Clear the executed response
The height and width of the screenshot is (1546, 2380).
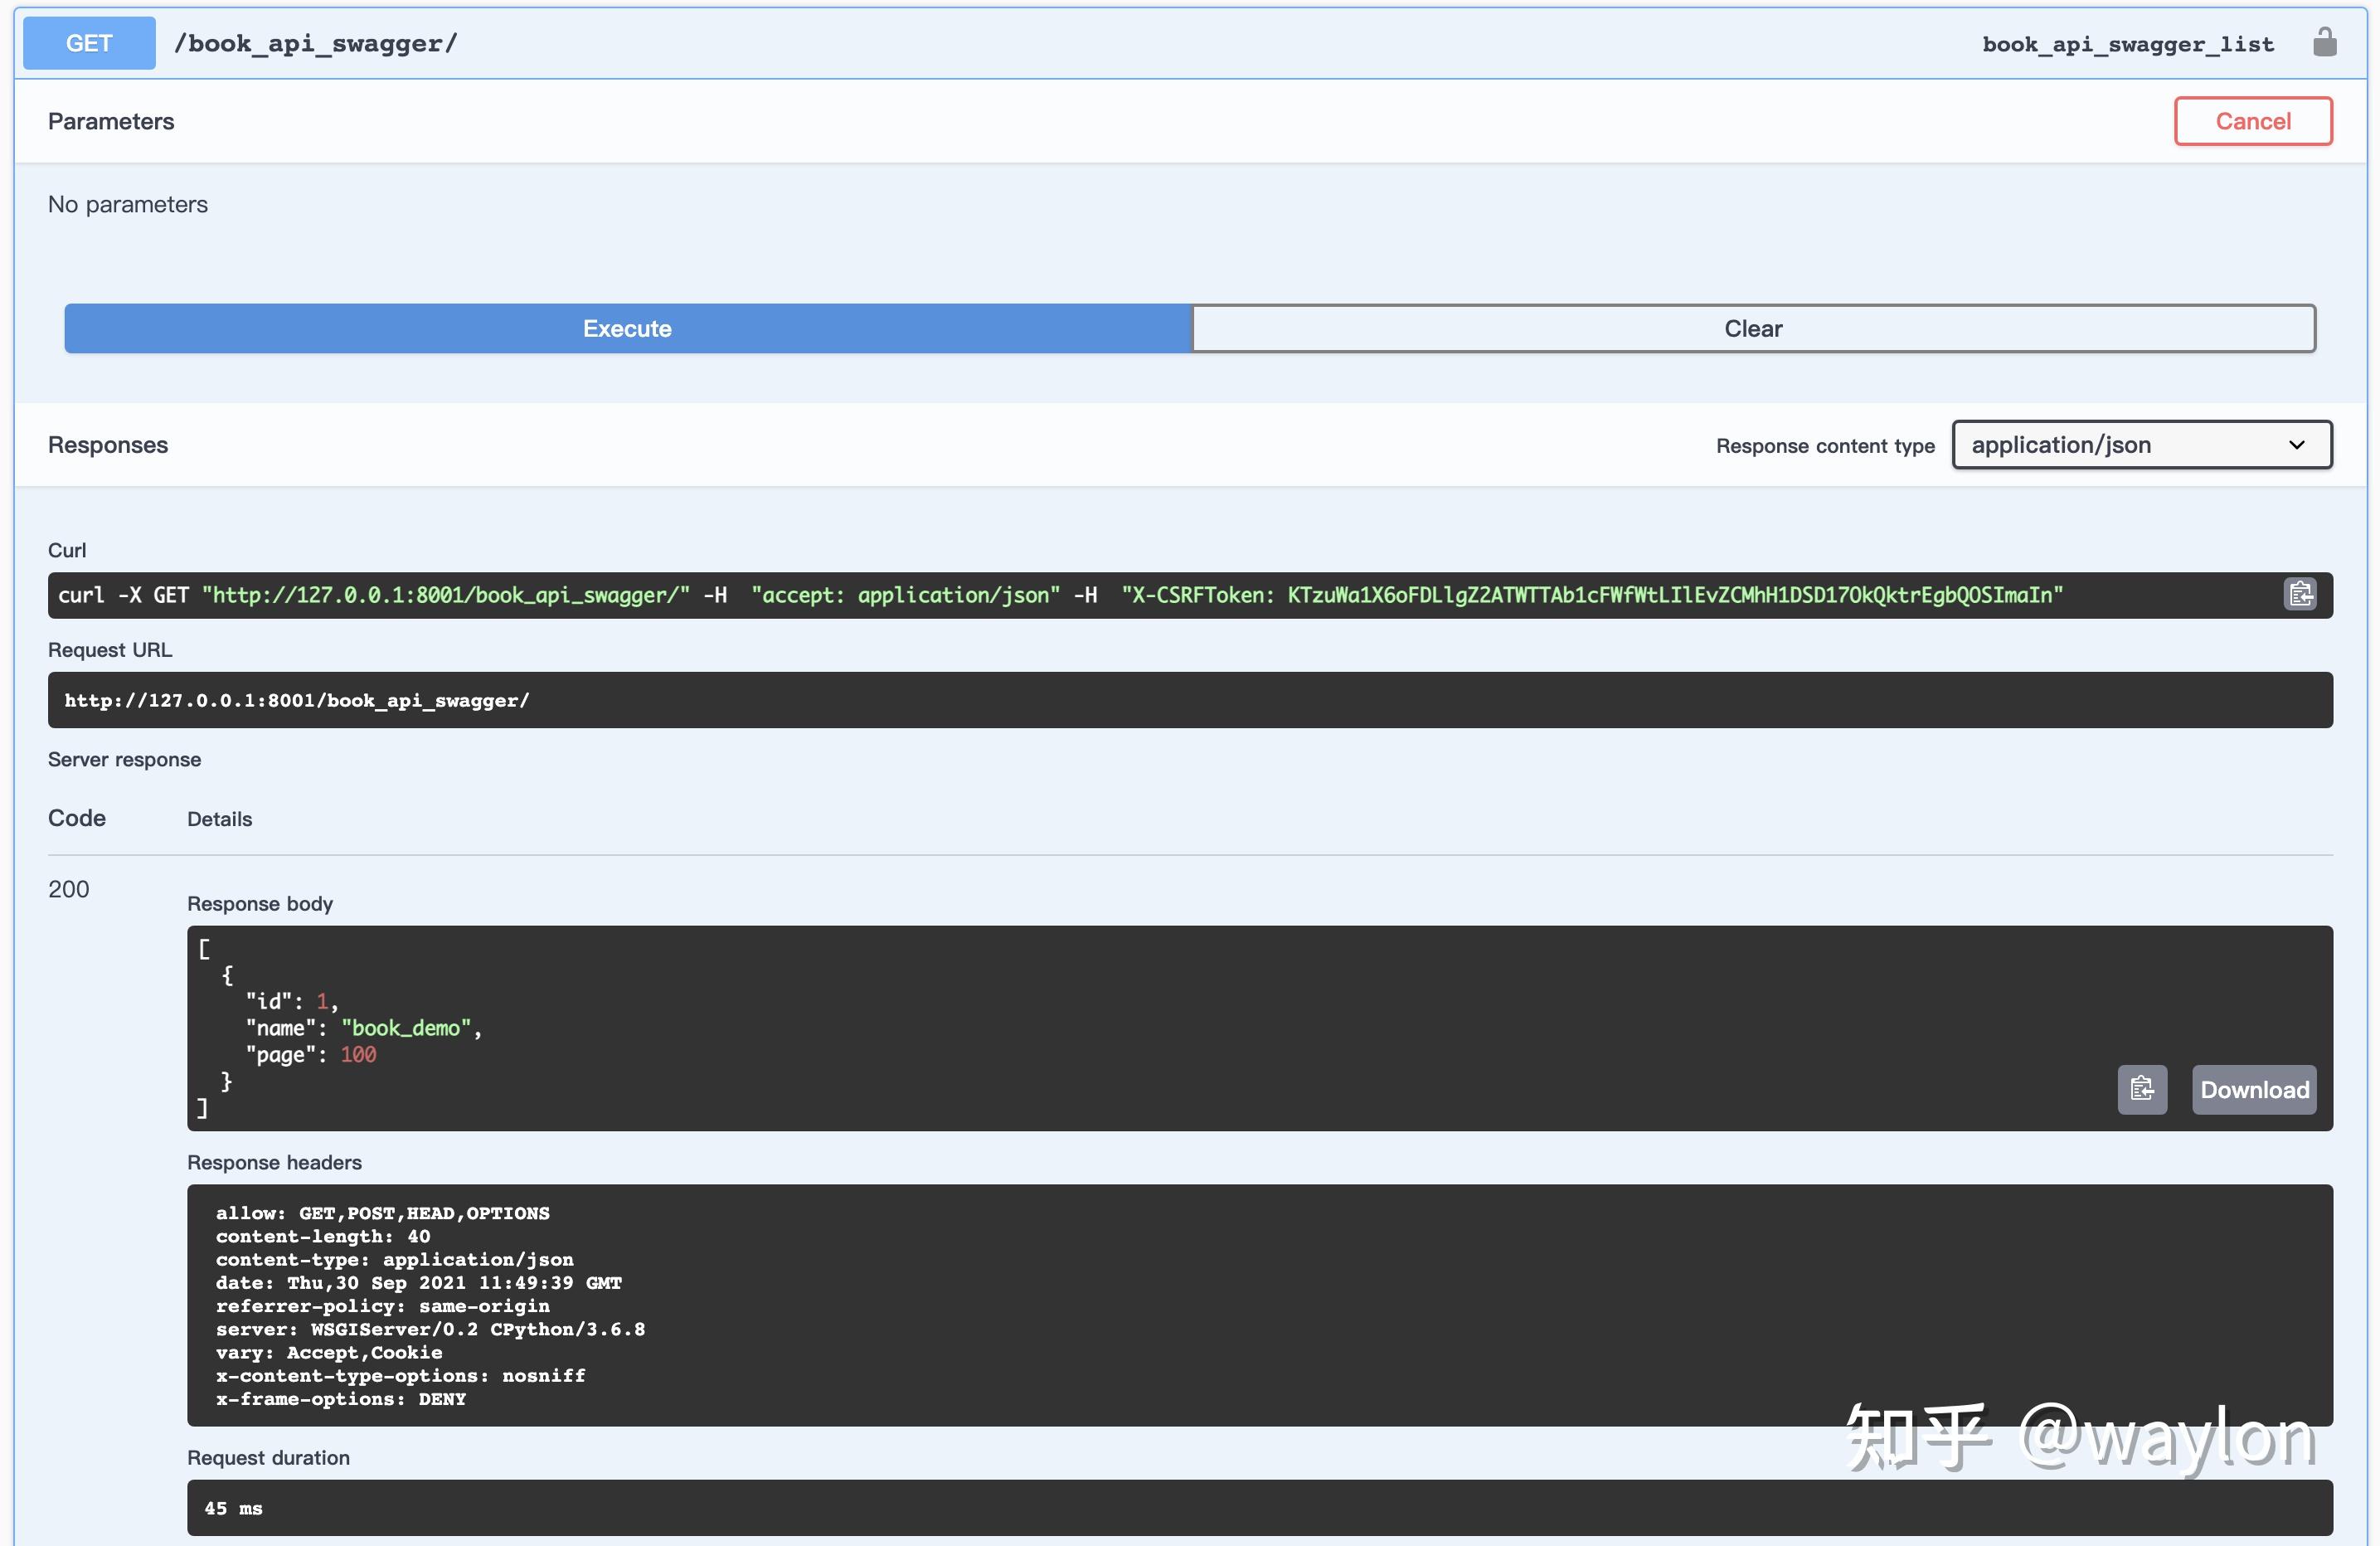click(x=1752, y=328)
